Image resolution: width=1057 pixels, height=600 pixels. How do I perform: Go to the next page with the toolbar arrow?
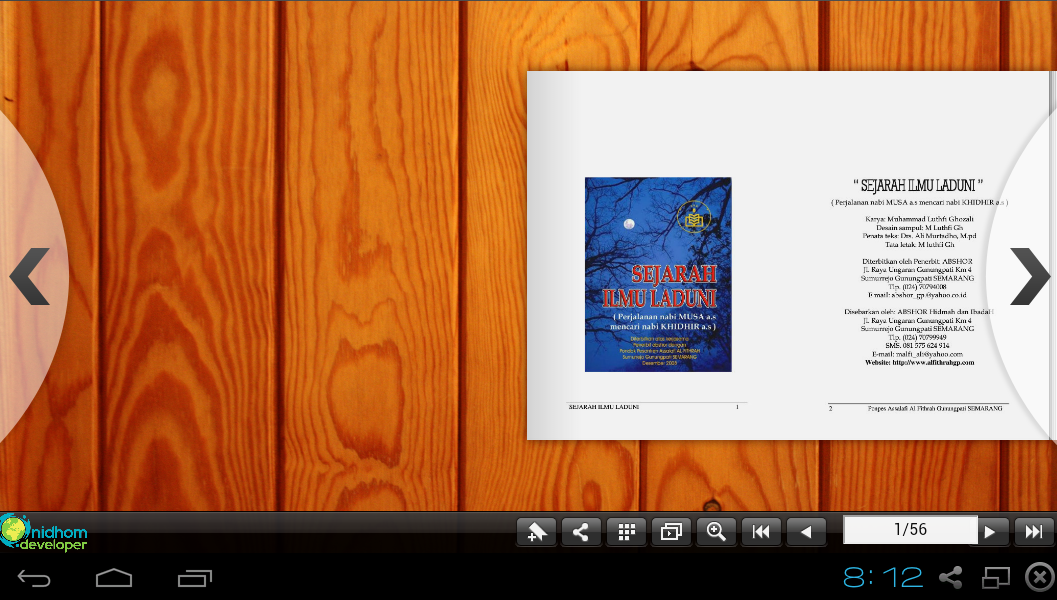pos(990,532)
